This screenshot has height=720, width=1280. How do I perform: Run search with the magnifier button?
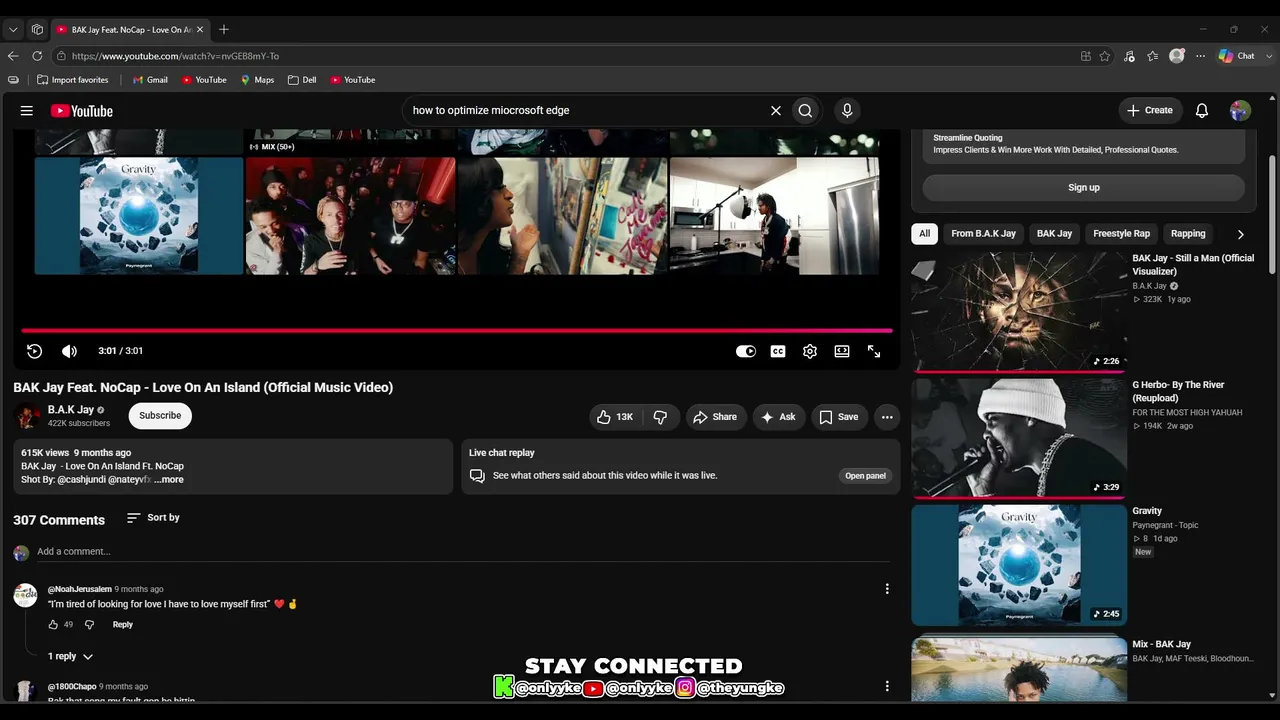click(x=805, y=111)
